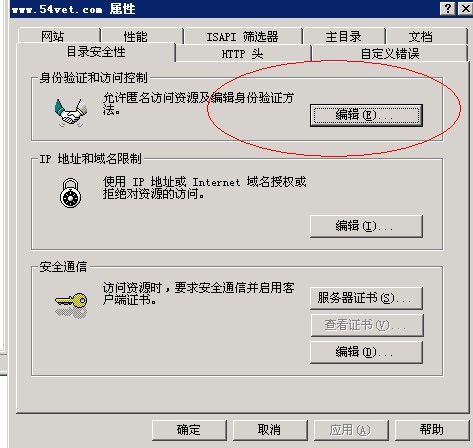The image size is (473, 448).
Task: Click 编辑(E) for authentication and access control
Action: [366, 115]
